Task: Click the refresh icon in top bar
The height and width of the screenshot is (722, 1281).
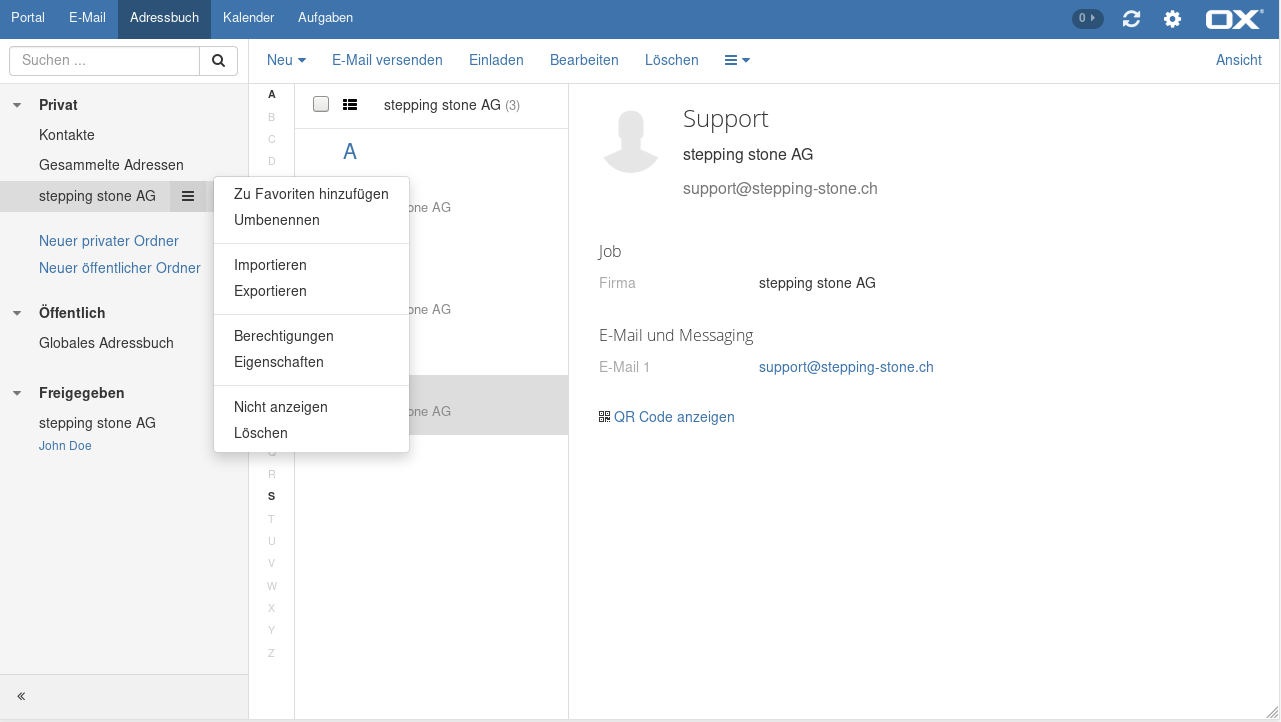Action: (x=1131, y=18)
